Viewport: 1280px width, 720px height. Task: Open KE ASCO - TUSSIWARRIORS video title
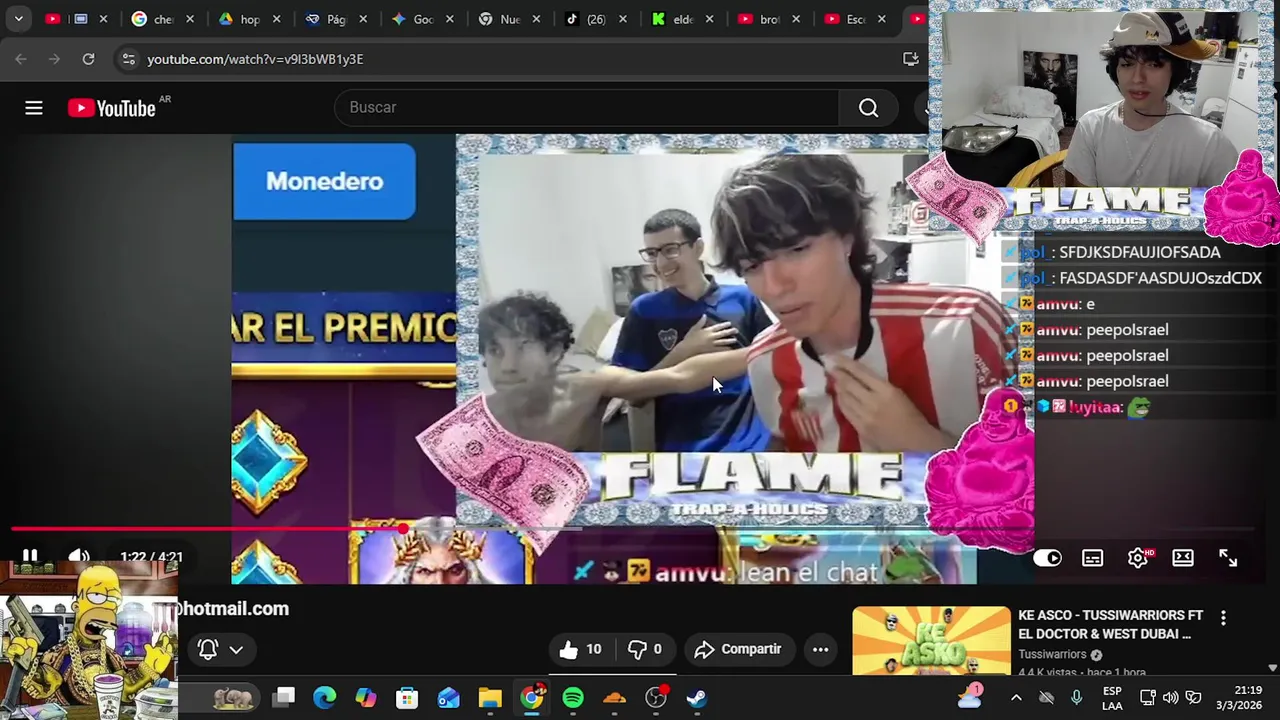[1110, 624]
